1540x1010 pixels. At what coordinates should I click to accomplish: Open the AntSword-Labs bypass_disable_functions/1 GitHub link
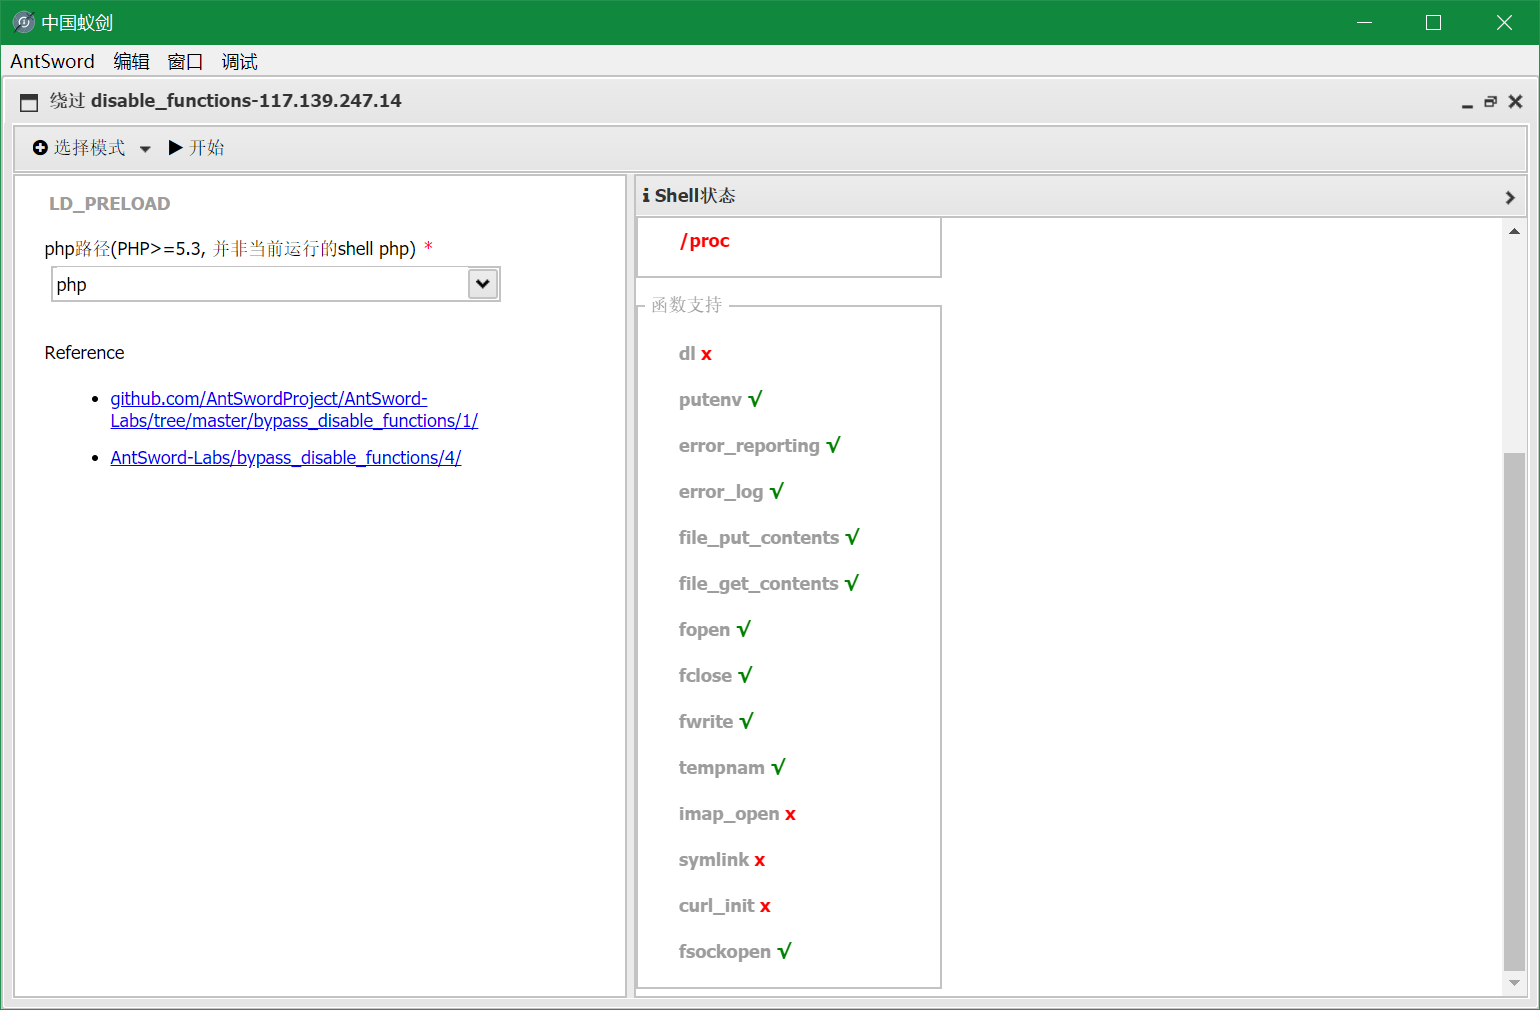coord(294,410)
